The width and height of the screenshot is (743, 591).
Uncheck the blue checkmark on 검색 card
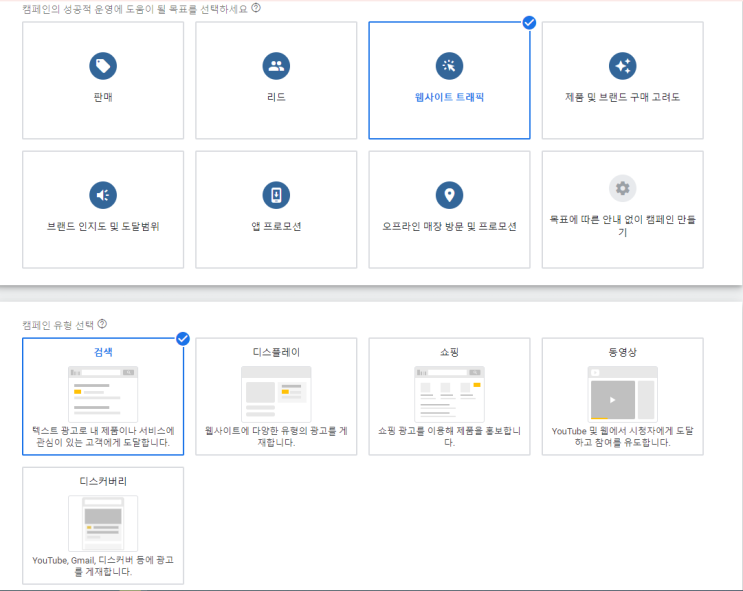point(183,338)
